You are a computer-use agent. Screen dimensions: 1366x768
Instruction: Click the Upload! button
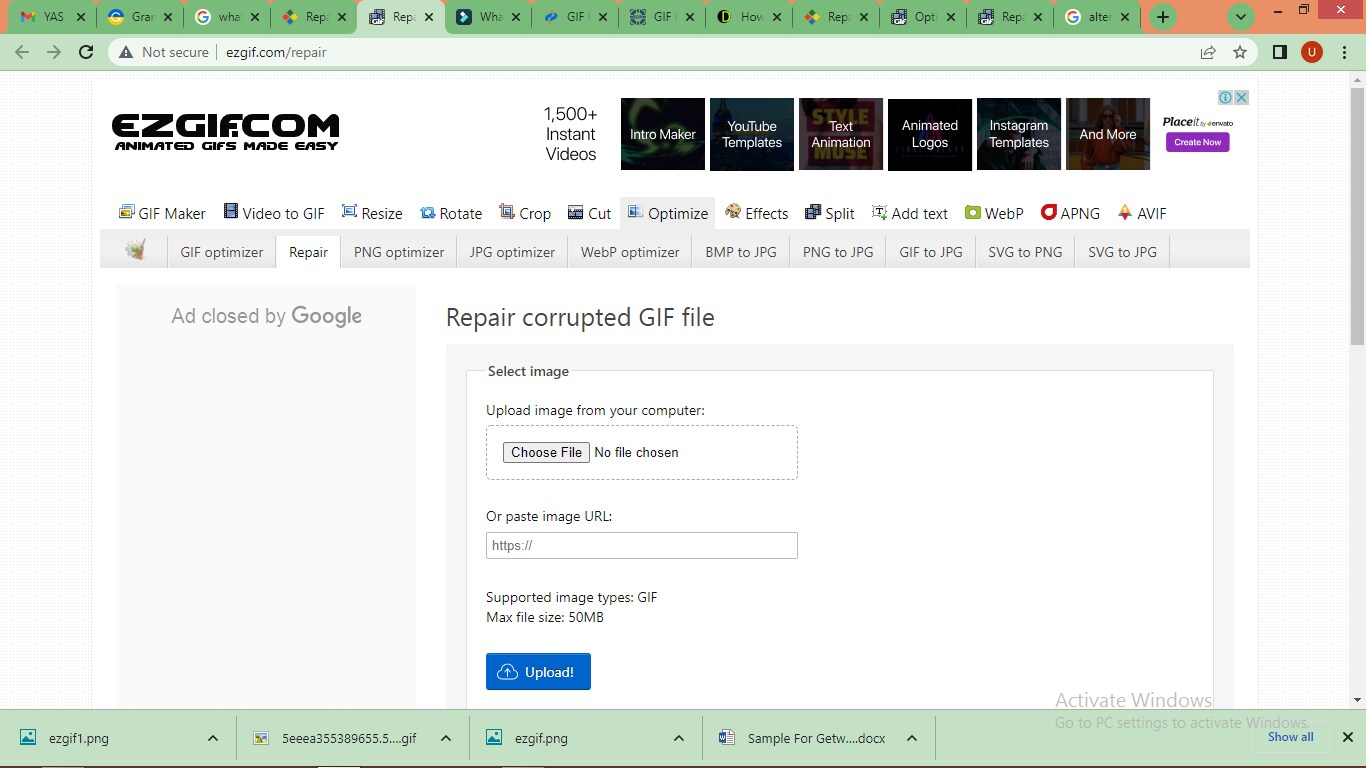point(538,672)
